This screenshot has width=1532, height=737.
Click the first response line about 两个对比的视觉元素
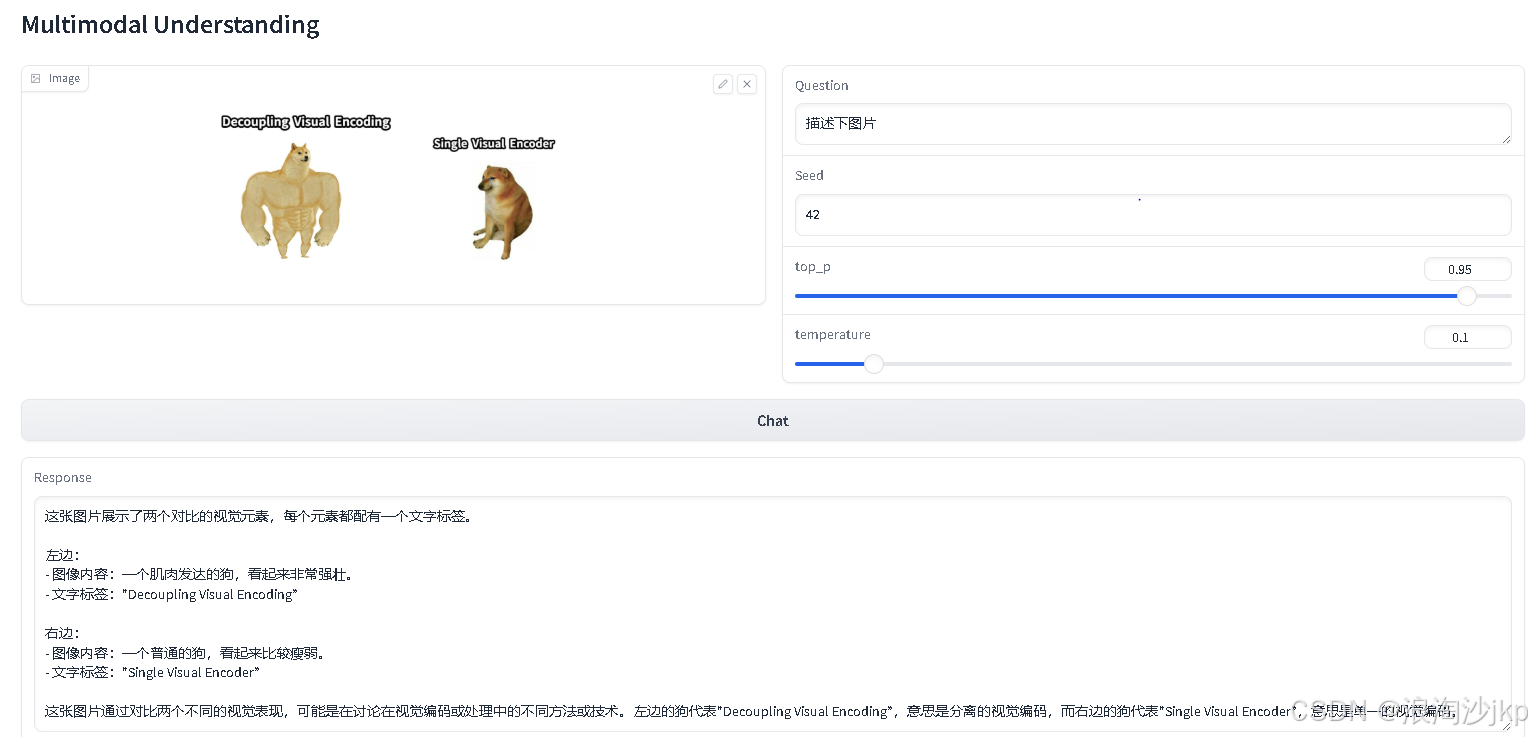pos(259,516)
